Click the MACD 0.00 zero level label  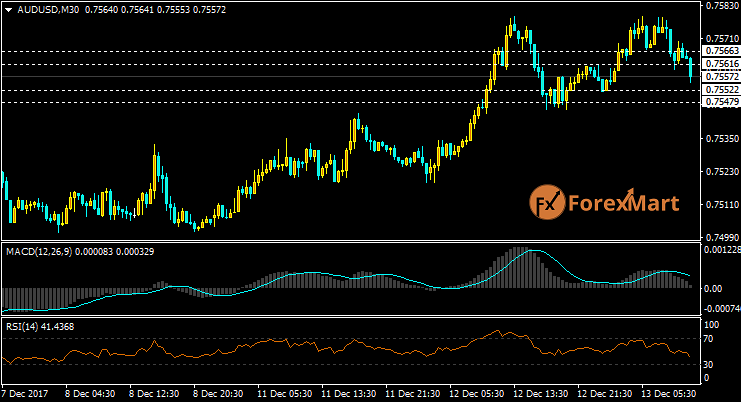[713, 288]
